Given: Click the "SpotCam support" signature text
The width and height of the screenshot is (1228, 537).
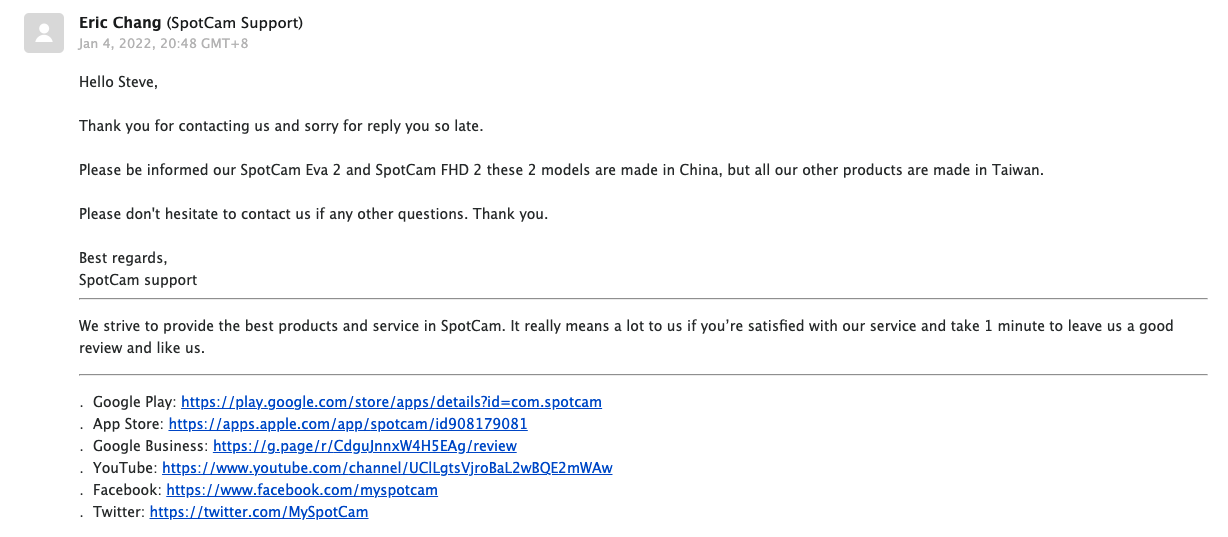Looking at the screenshot, I should click(x=138, y=280).
